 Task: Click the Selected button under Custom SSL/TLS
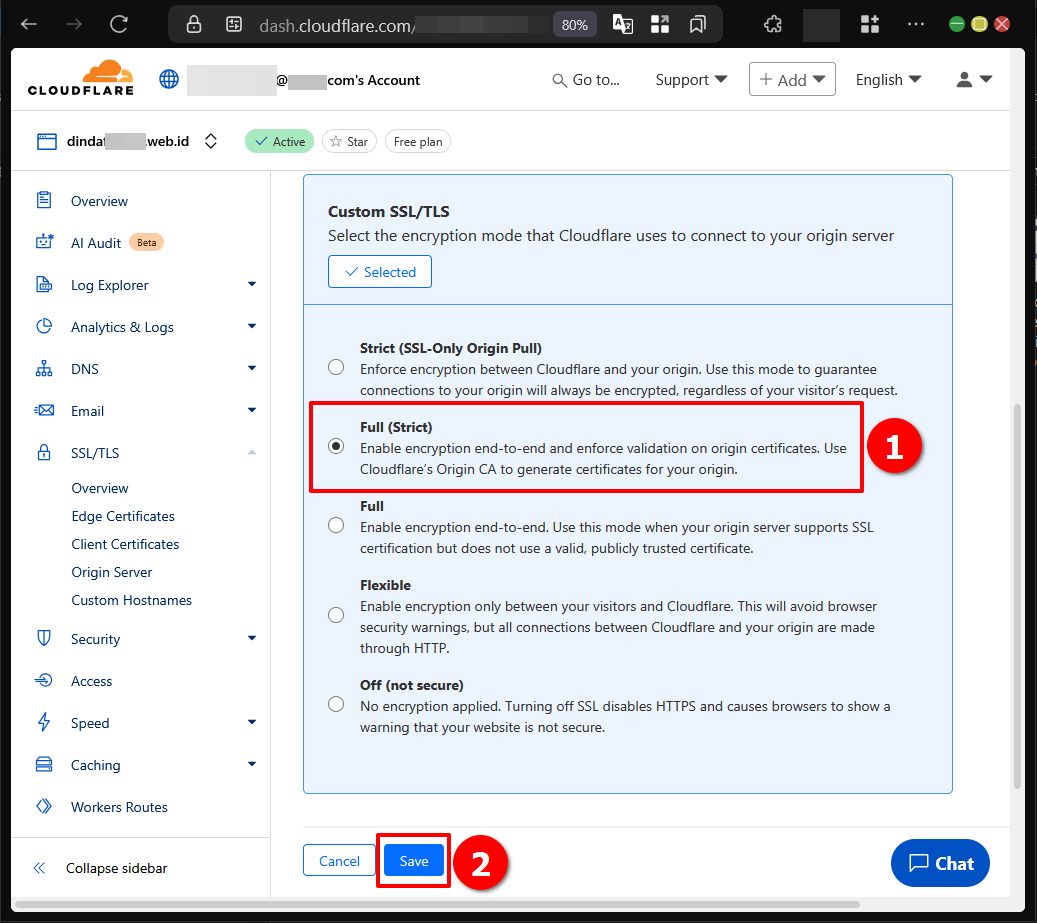pyautogui.click(x=380, y=272)
